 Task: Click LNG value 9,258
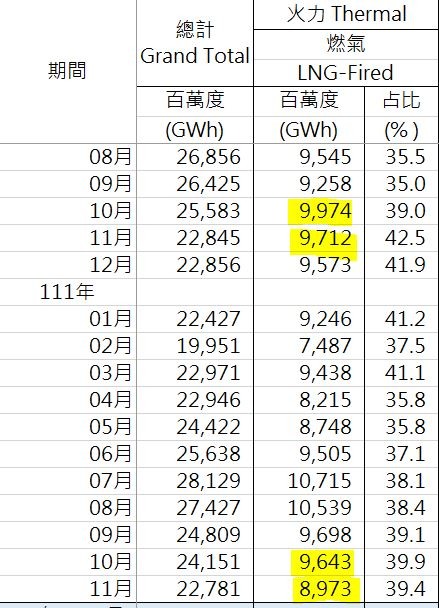click(325, 184)
